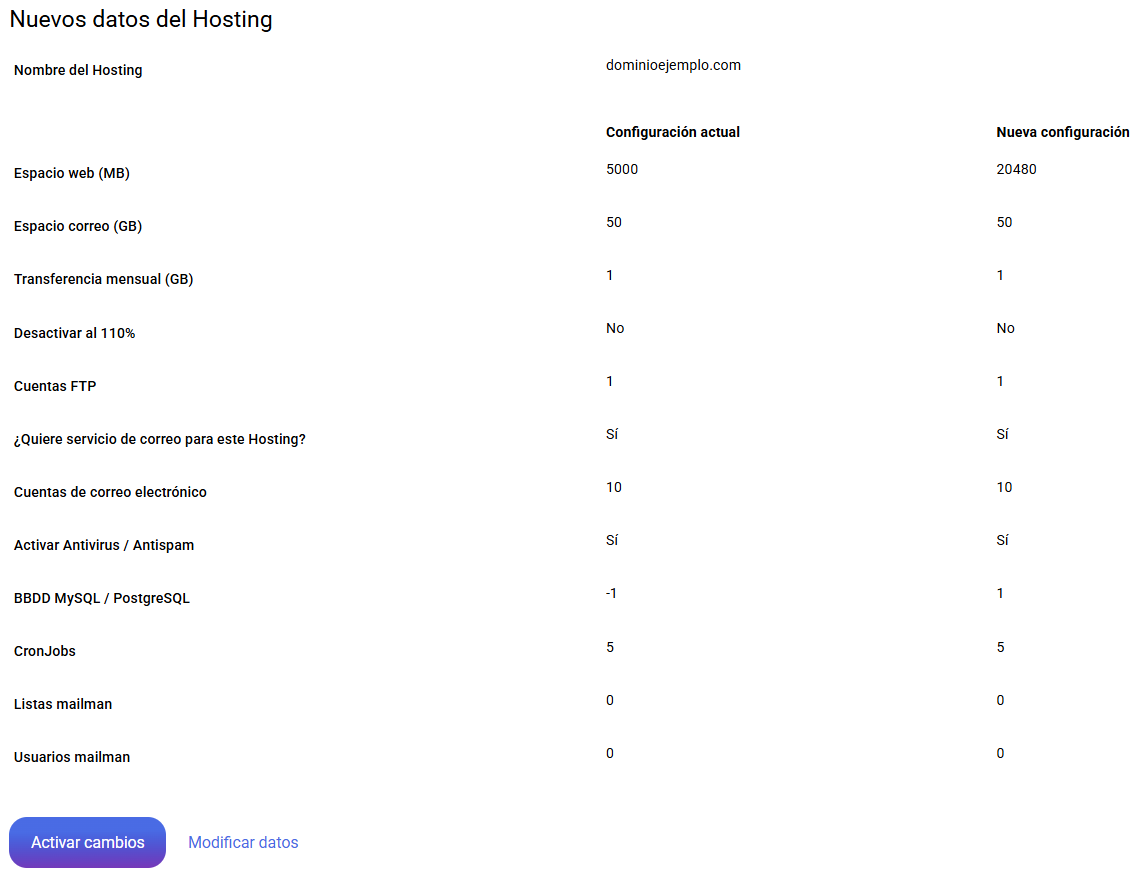Click the Nuevos datos del Hosting heading
1137x877 pixels.
(141, 19)
